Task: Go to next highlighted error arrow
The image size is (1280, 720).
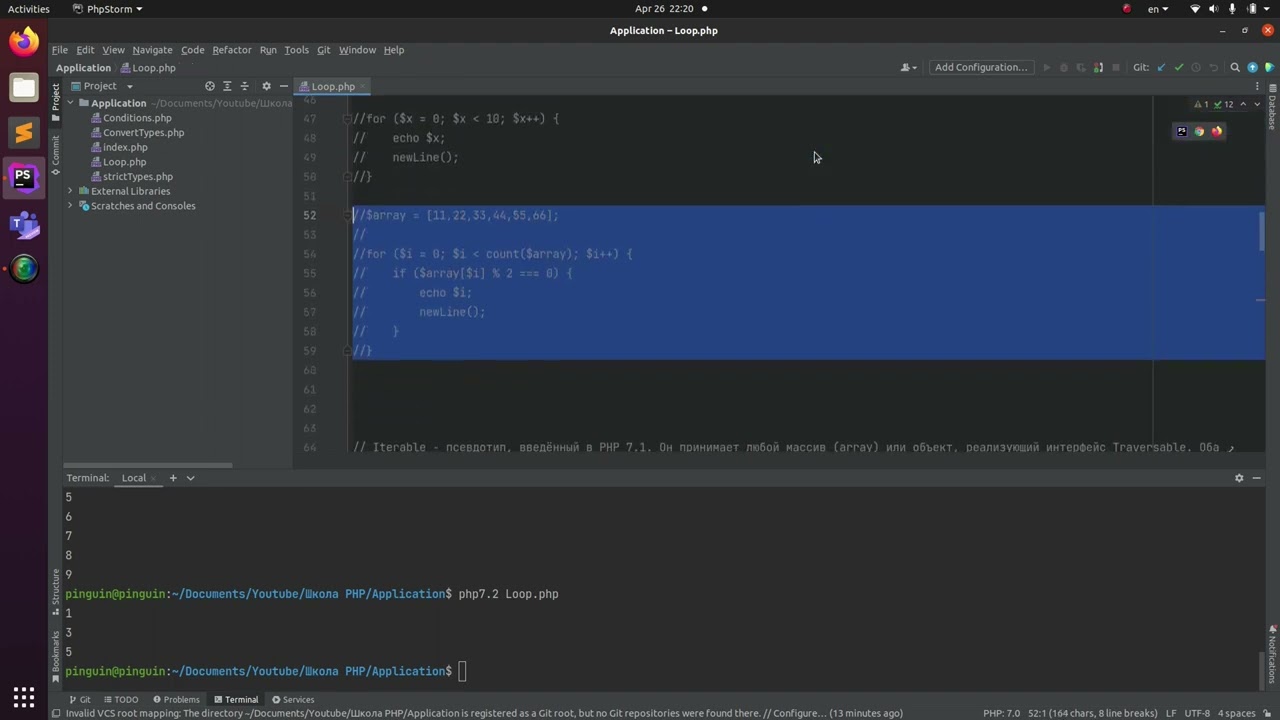Action: 1257,104
